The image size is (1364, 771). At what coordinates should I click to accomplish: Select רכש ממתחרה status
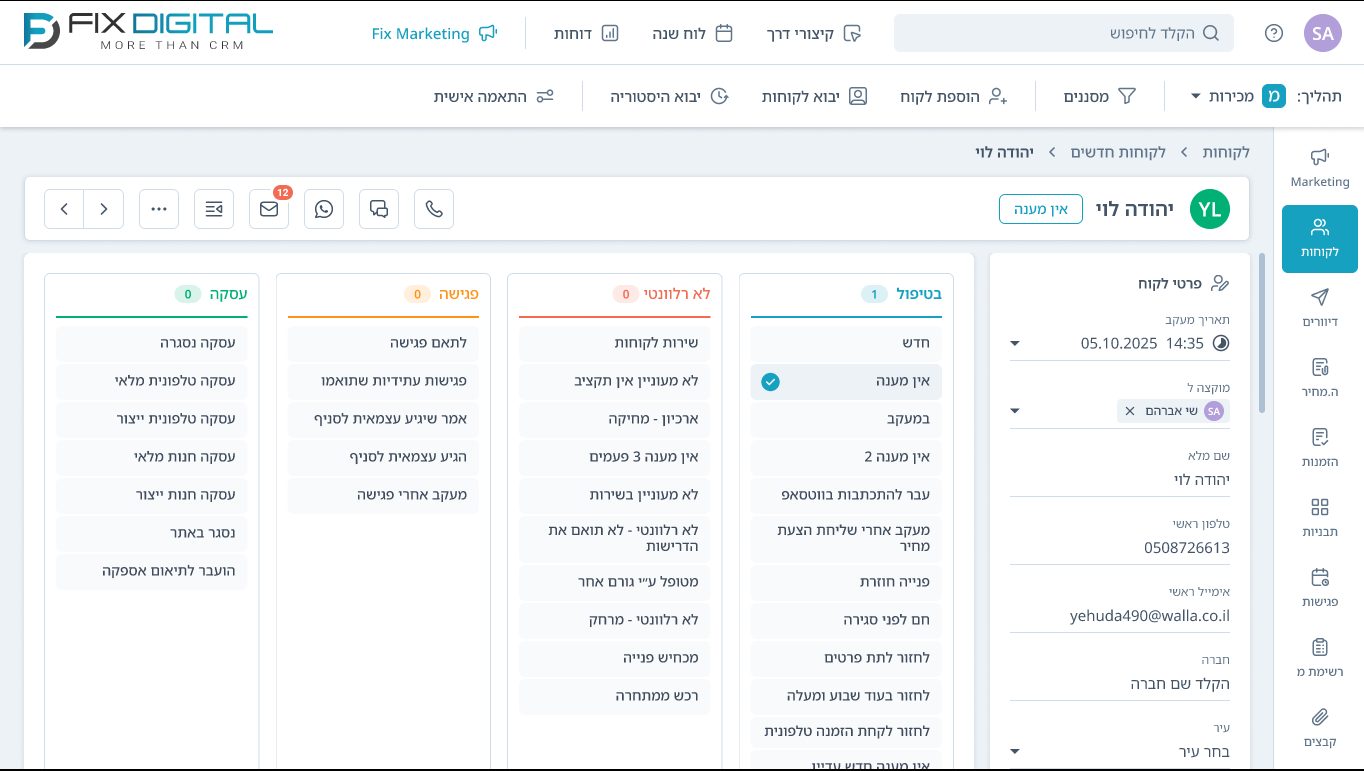[x=615, y=696]
